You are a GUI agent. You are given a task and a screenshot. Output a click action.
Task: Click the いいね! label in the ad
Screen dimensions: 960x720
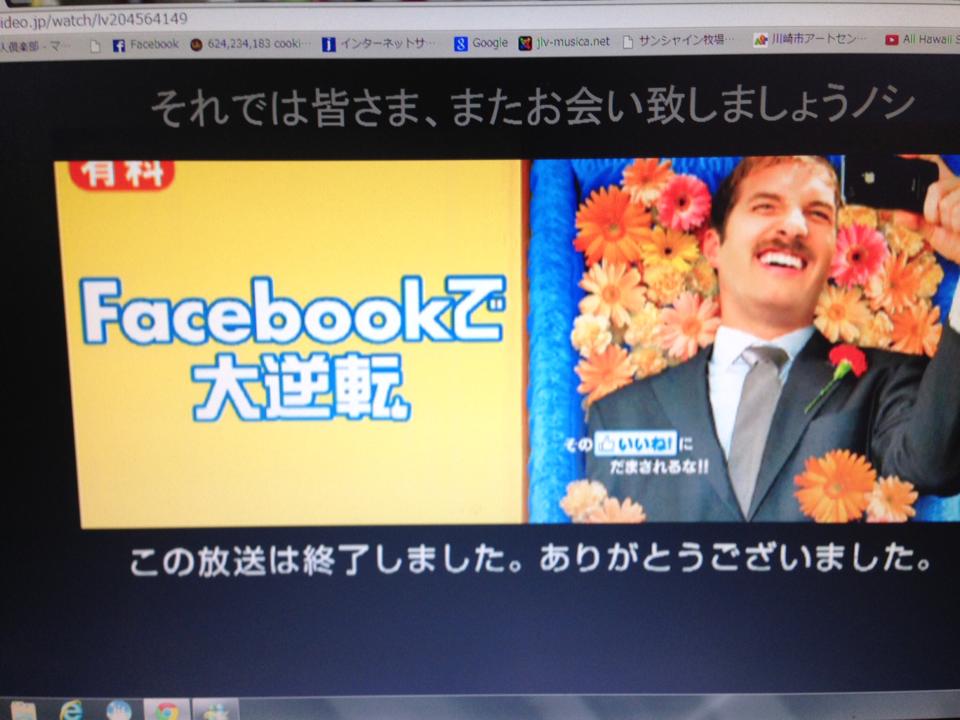[x=637, y=443]
